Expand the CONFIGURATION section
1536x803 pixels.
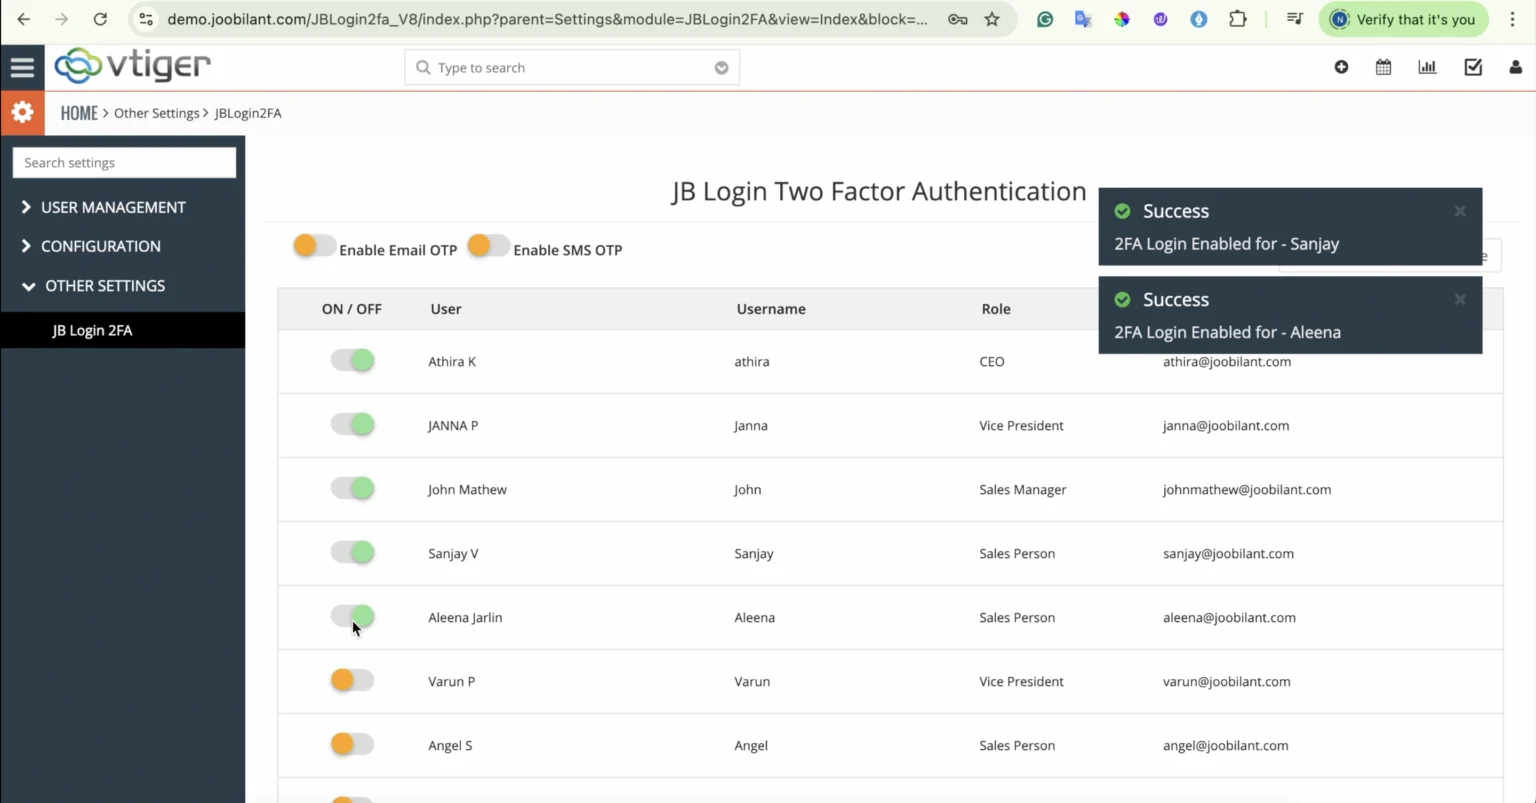[101, 246]
